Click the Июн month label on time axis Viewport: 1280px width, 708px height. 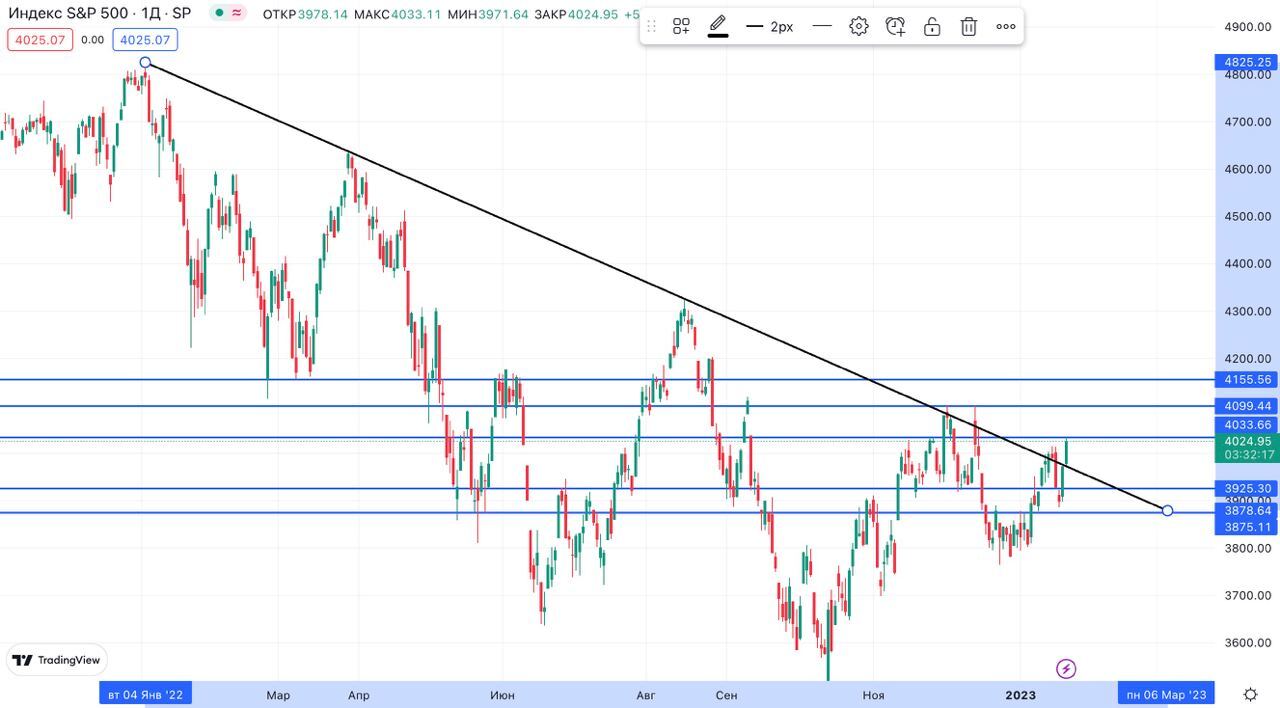[503, 695]
